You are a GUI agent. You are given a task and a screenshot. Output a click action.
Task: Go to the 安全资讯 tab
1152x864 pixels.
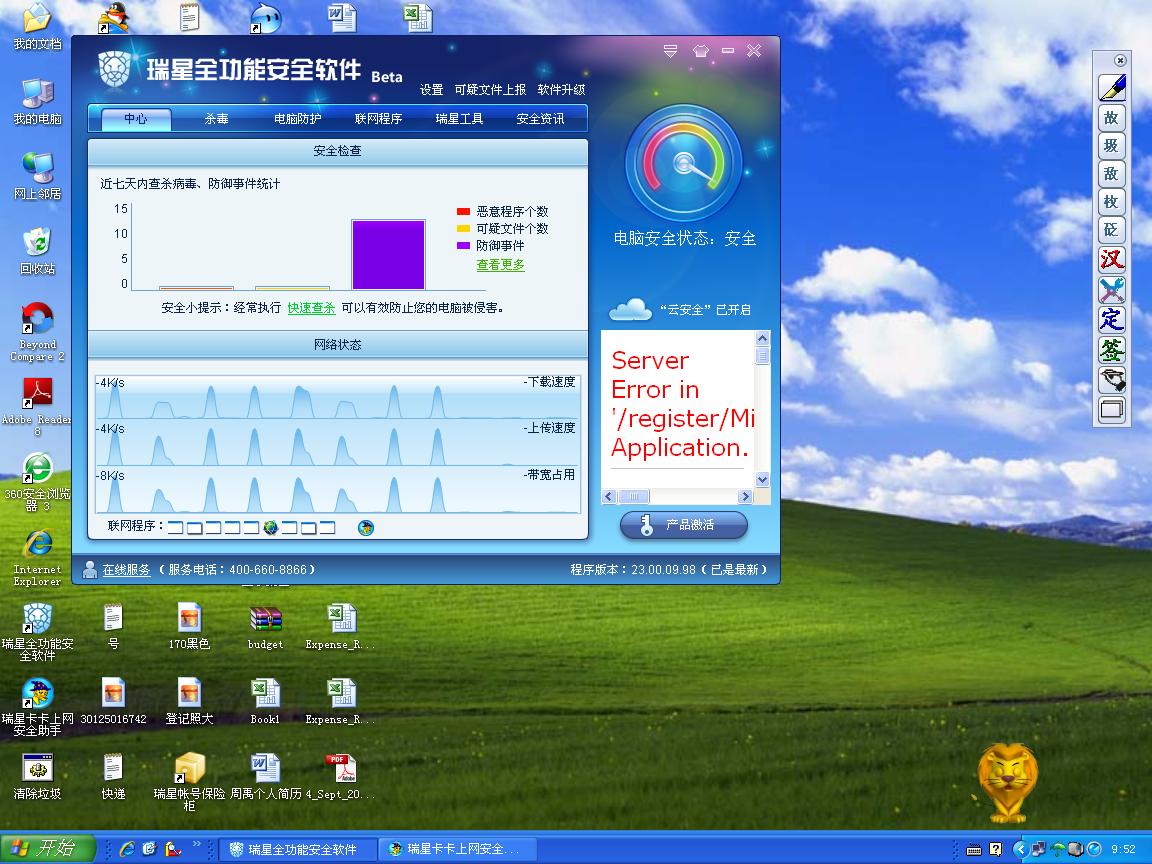click(540, 118)
